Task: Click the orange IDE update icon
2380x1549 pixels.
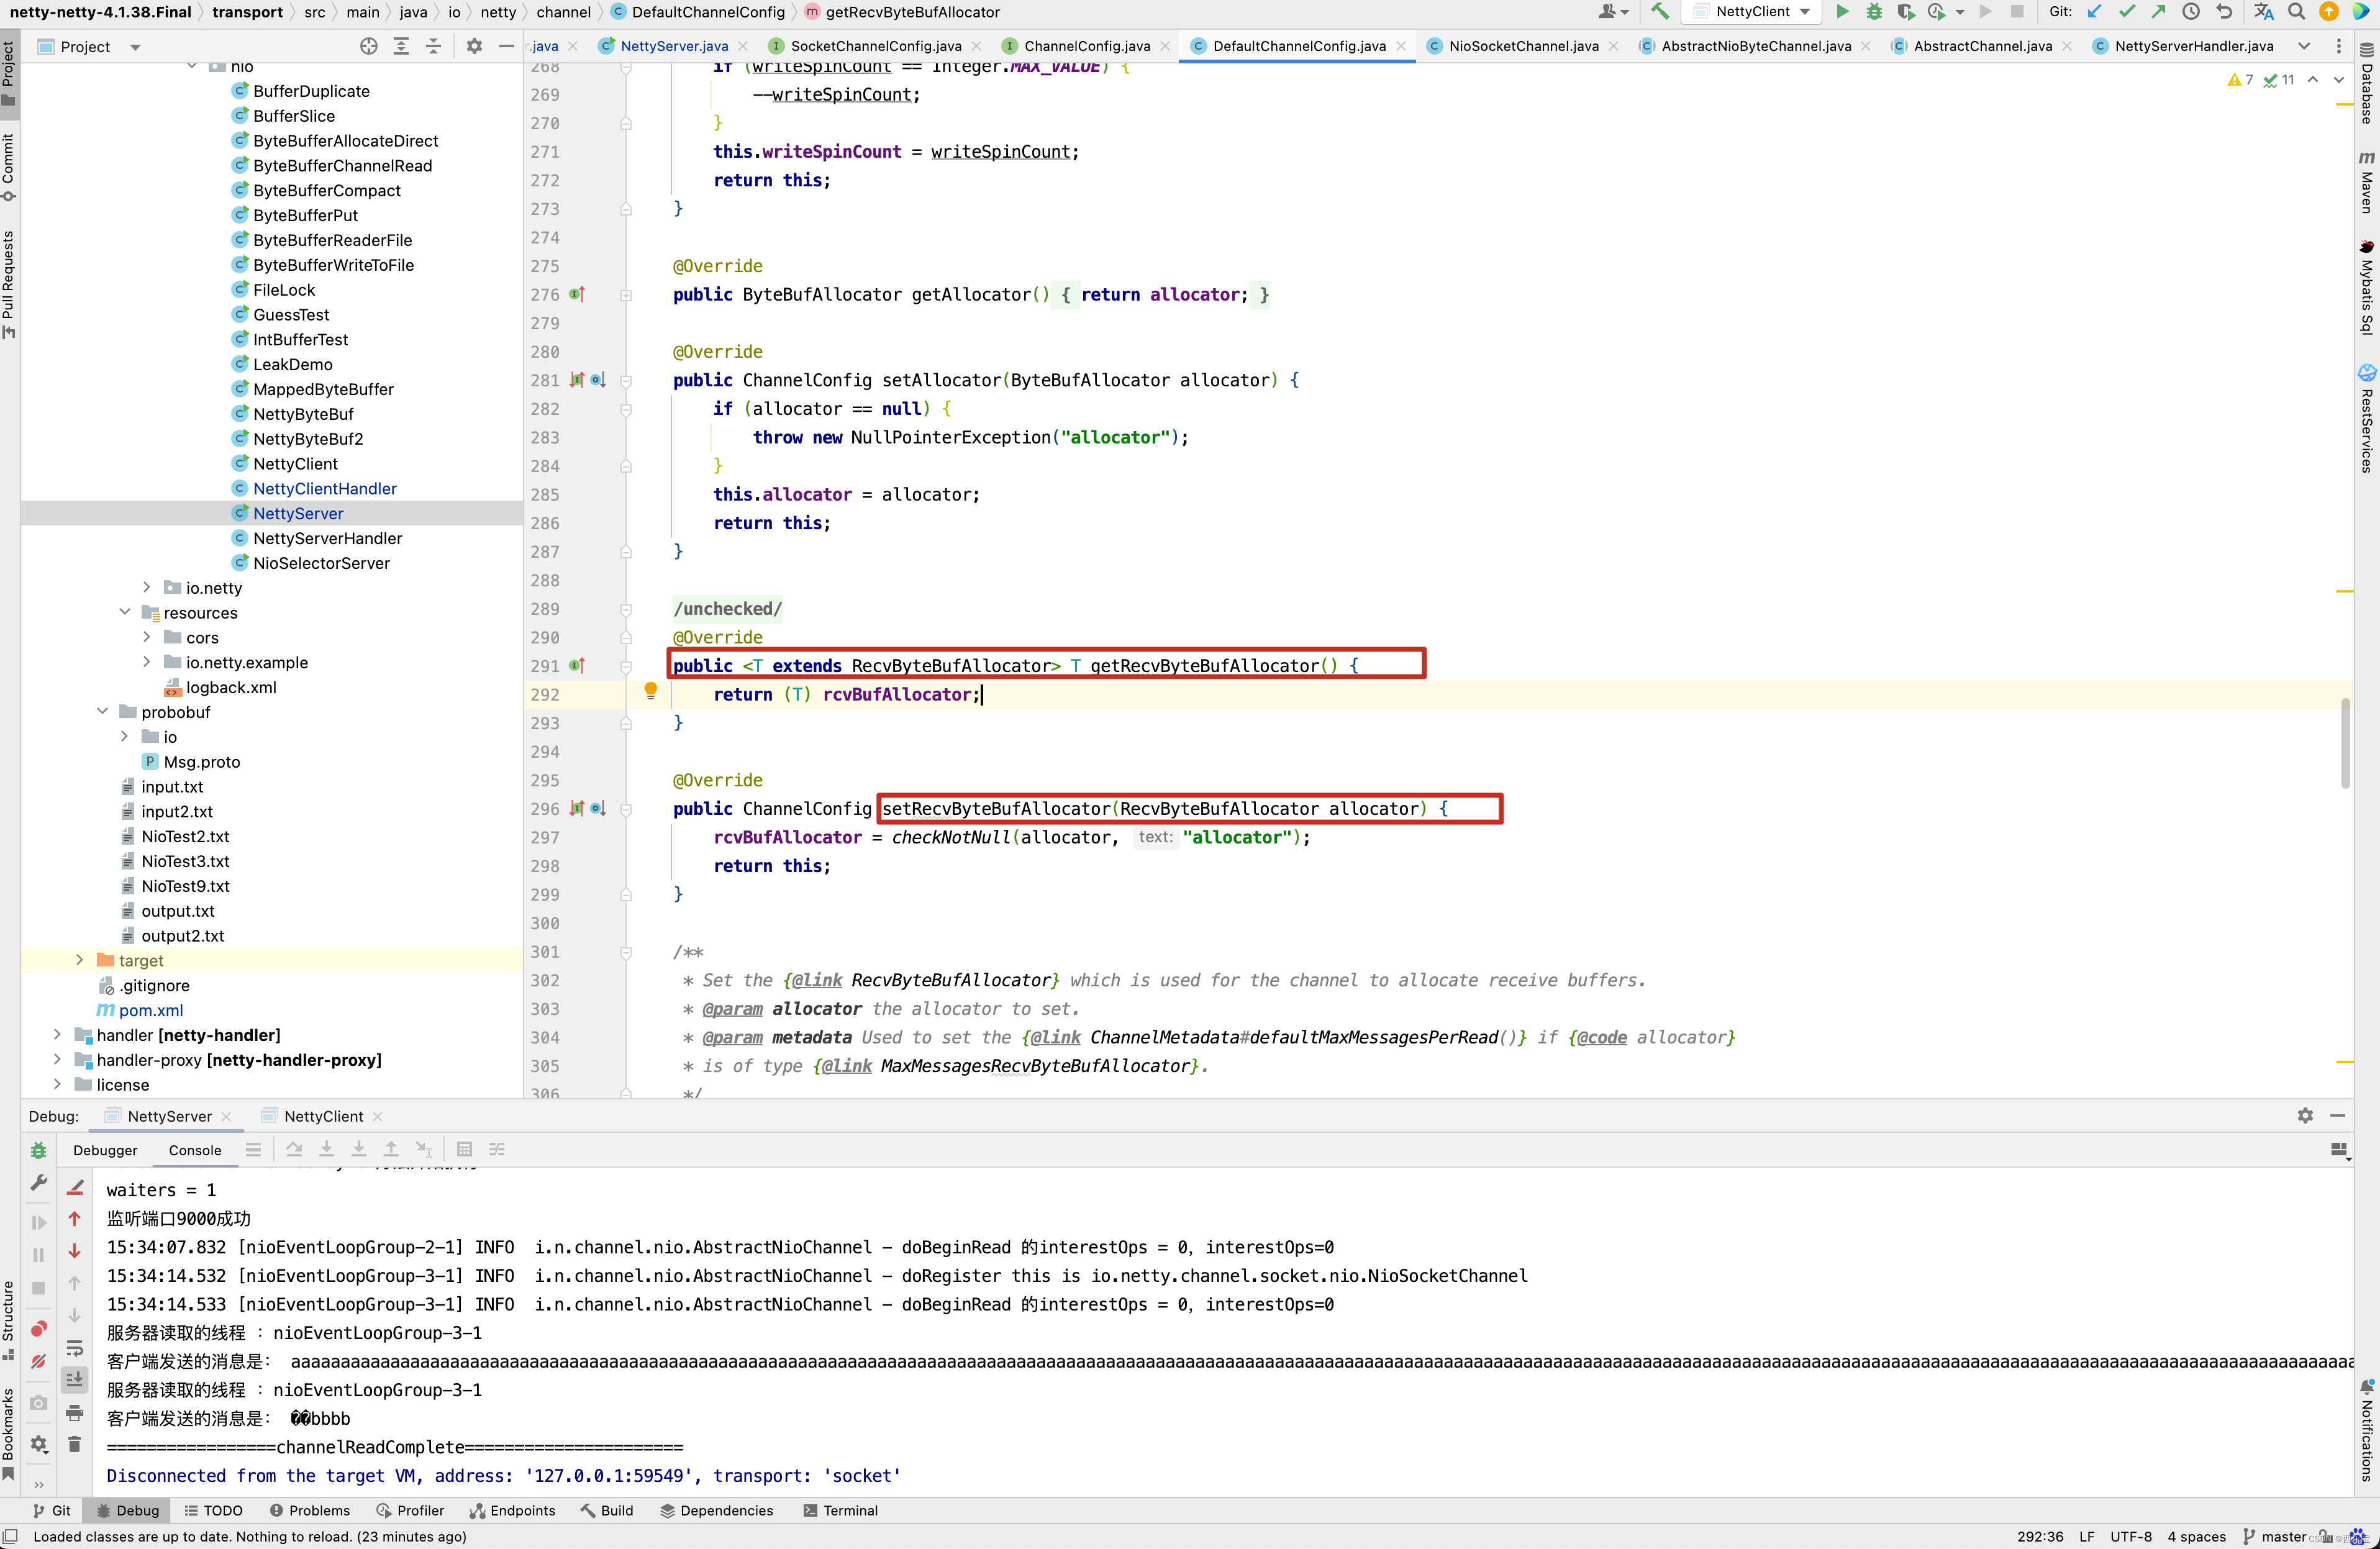Action: coord(2329,12)
